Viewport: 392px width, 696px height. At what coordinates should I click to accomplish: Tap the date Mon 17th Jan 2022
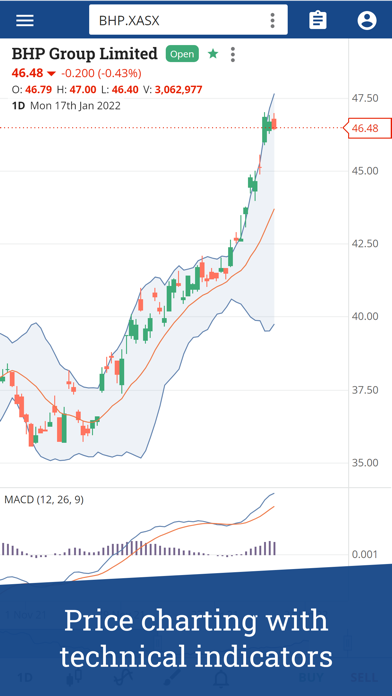tap(75, 106)
